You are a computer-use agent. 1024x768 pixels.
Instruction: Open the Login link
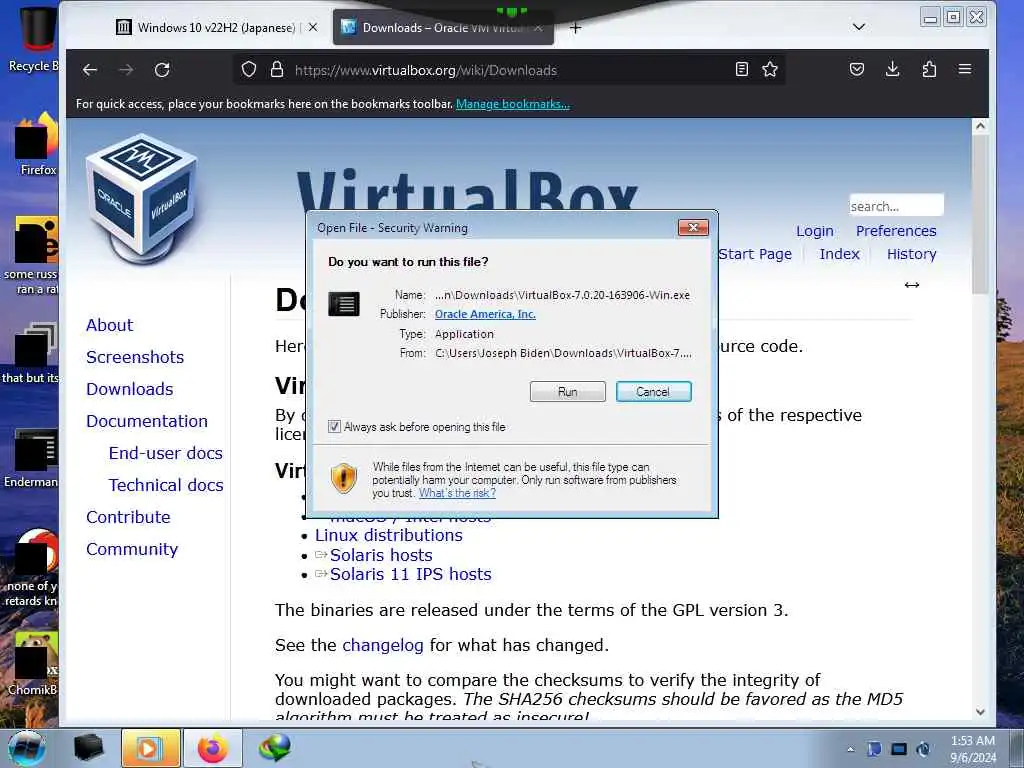click(814, 231)
